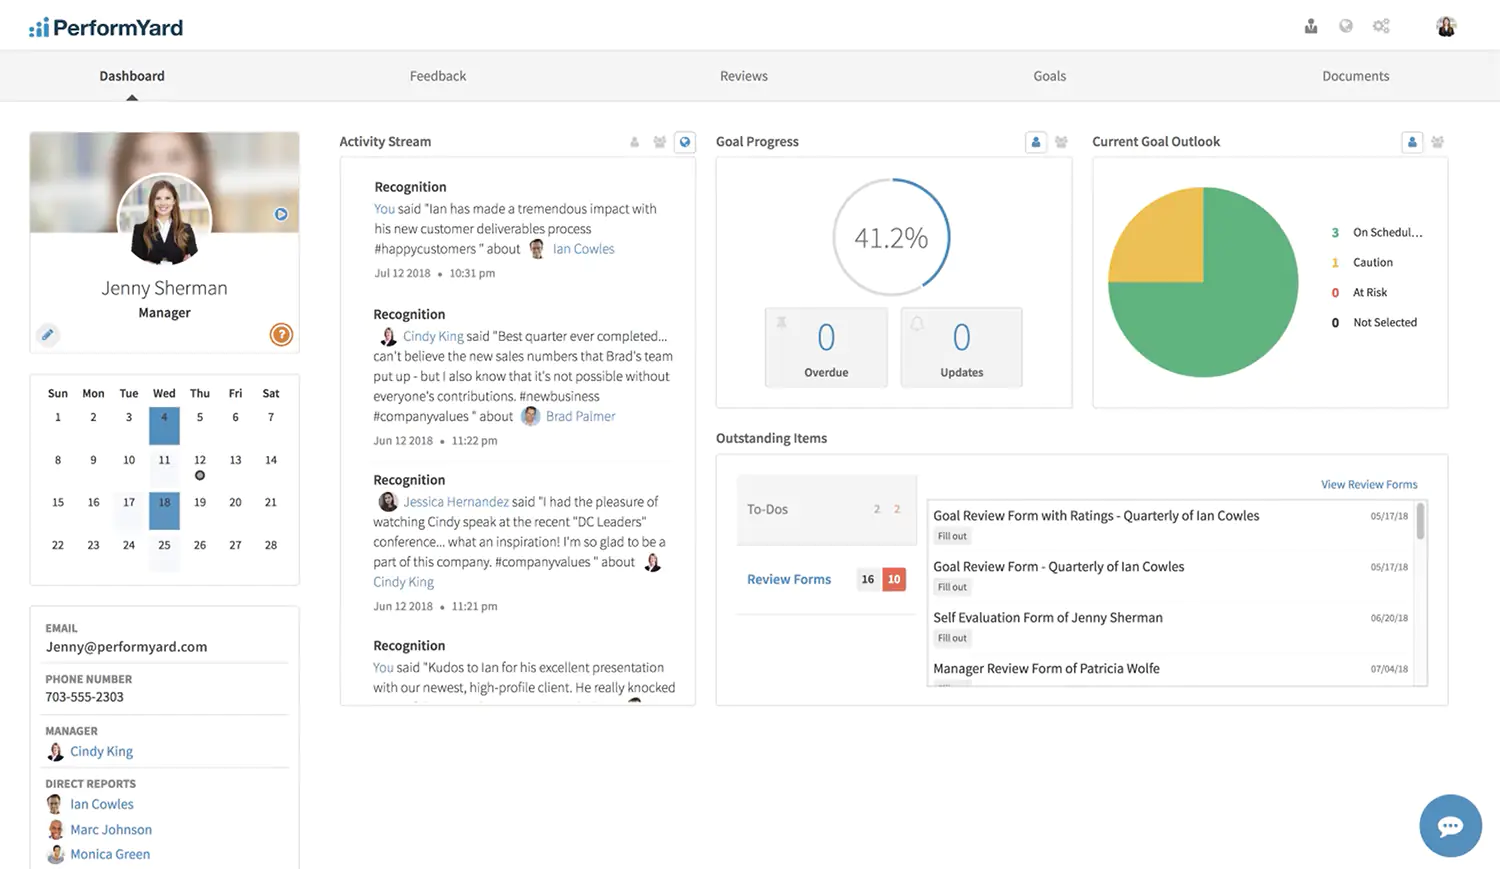Click Jessica Hernandez's small avatar
1500x869 pixels.
pos(388,502)
